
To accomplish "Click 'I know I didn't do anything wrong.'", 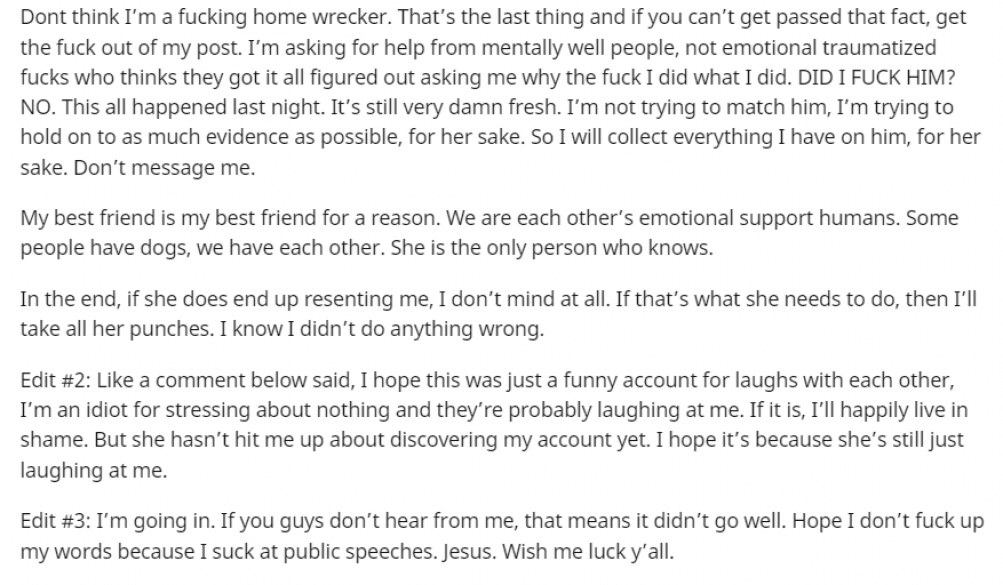I will 382,329.
